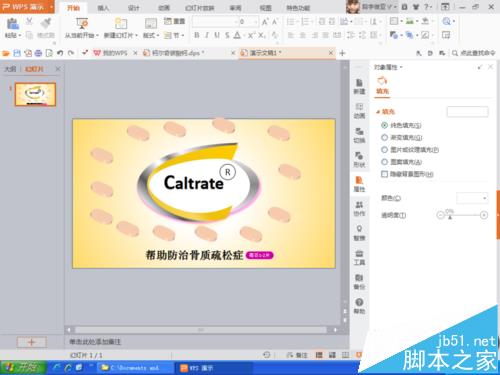This screenshot has height=375, width=500.
Task: Open the fill Color (颜色) dropdown
Action: click(x=472, y=198)
